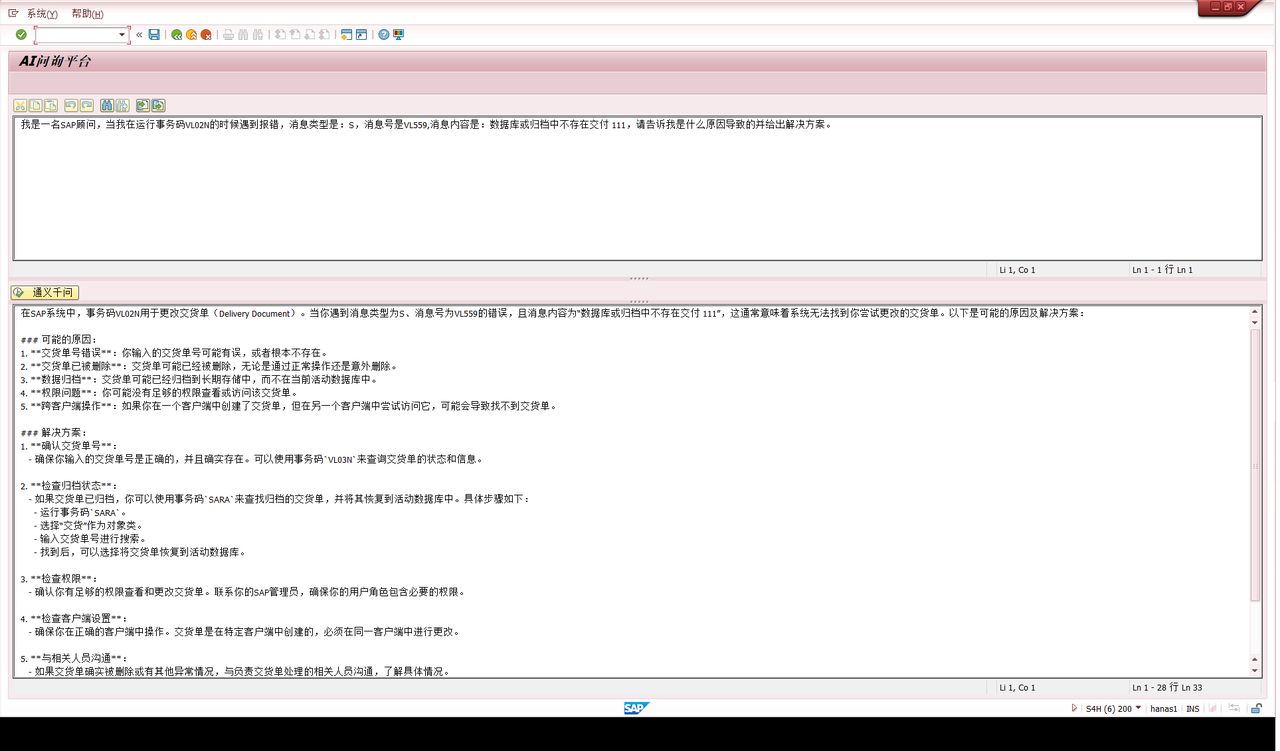The image size is (1280, 751).
Task: Click 'Li 1, Co 1' in the answer pane status
Action: [1018, 687]
